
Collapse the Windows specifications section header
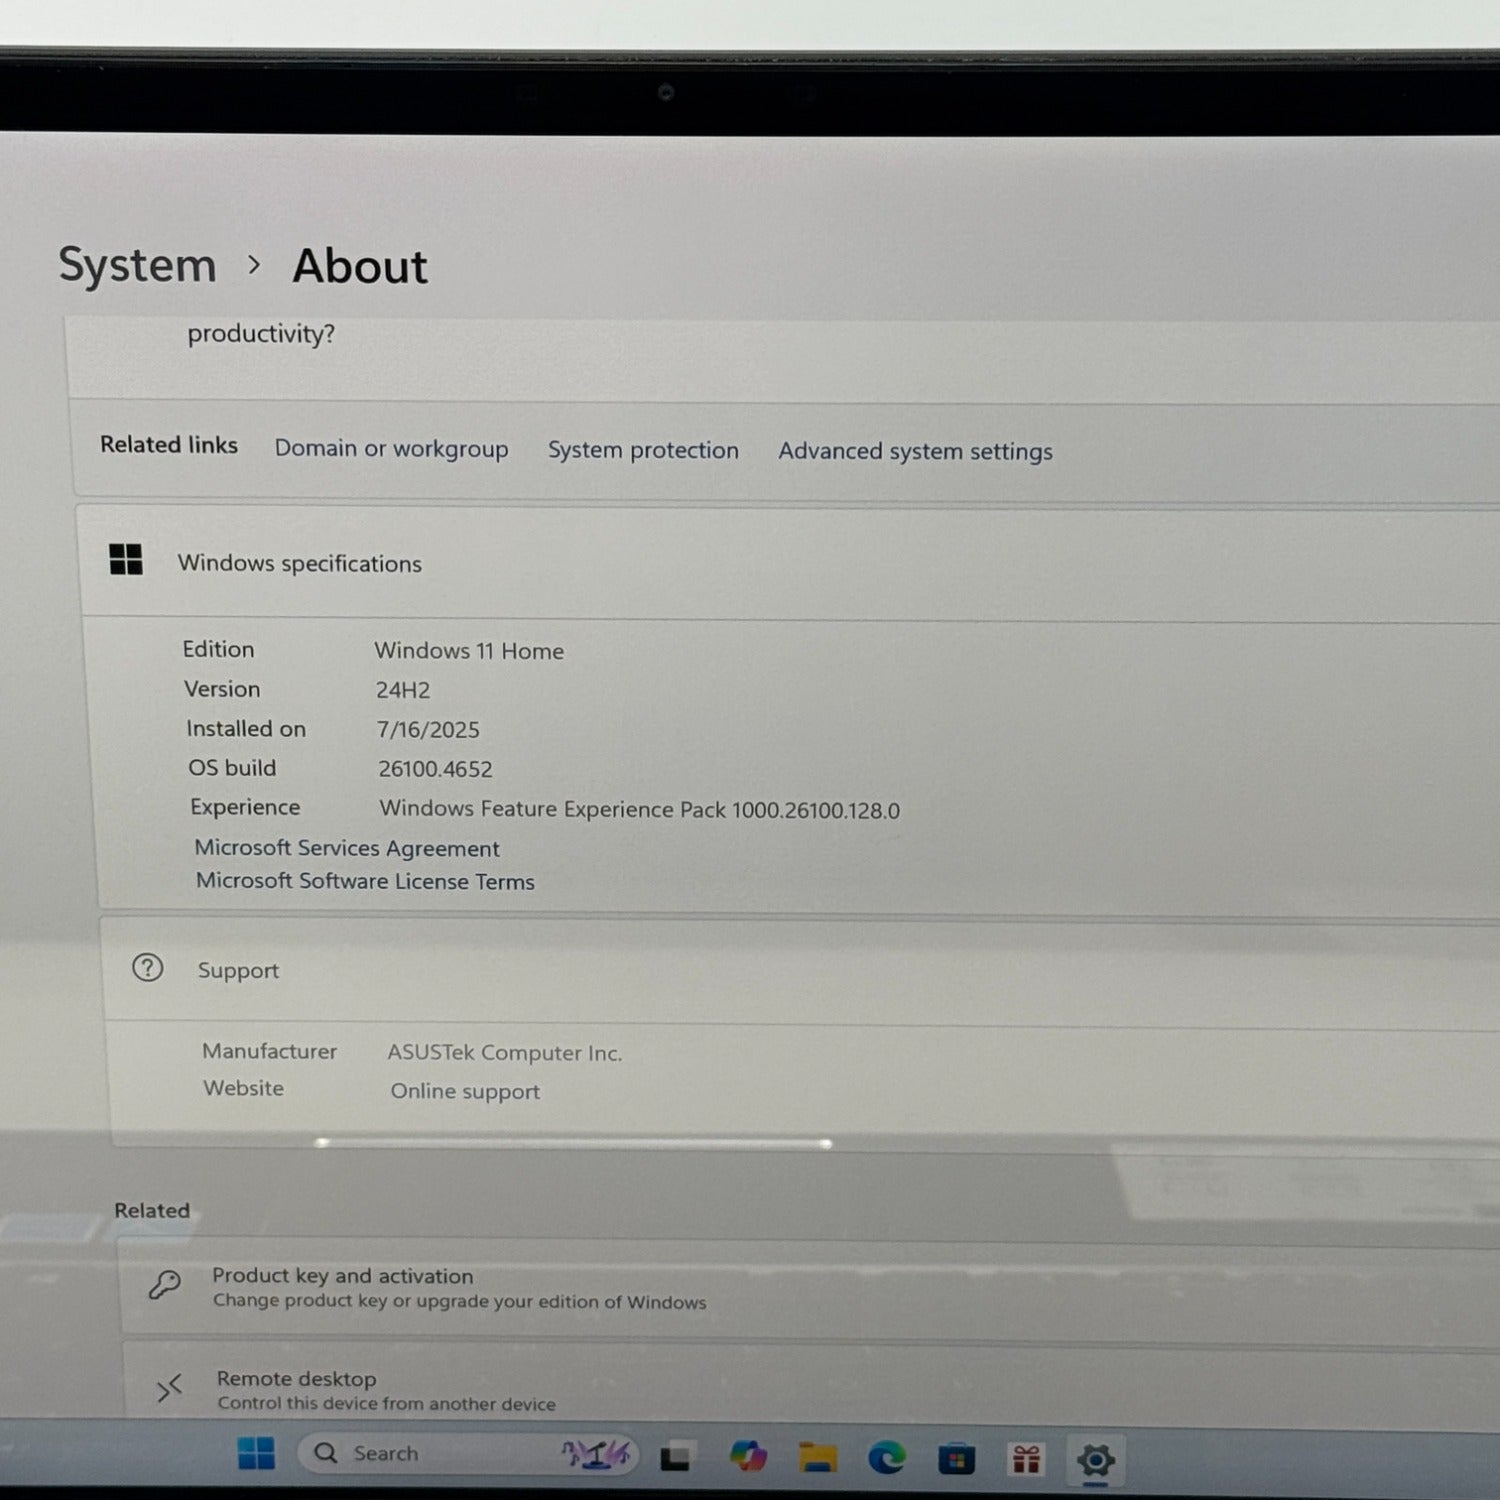pyautogui.click(x=790, y=563)
